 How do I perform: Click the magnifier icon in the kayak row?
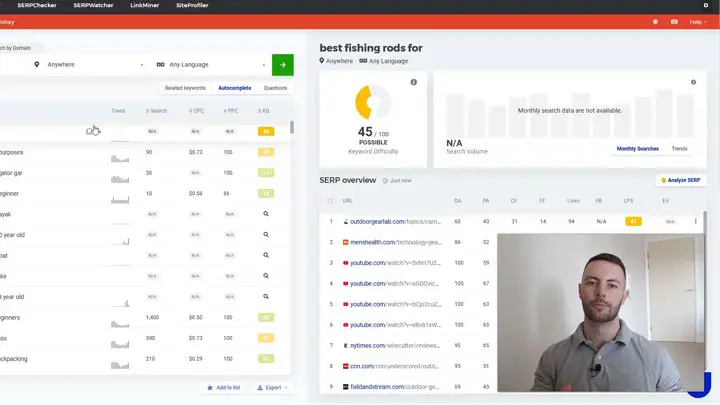pos(266,214)
